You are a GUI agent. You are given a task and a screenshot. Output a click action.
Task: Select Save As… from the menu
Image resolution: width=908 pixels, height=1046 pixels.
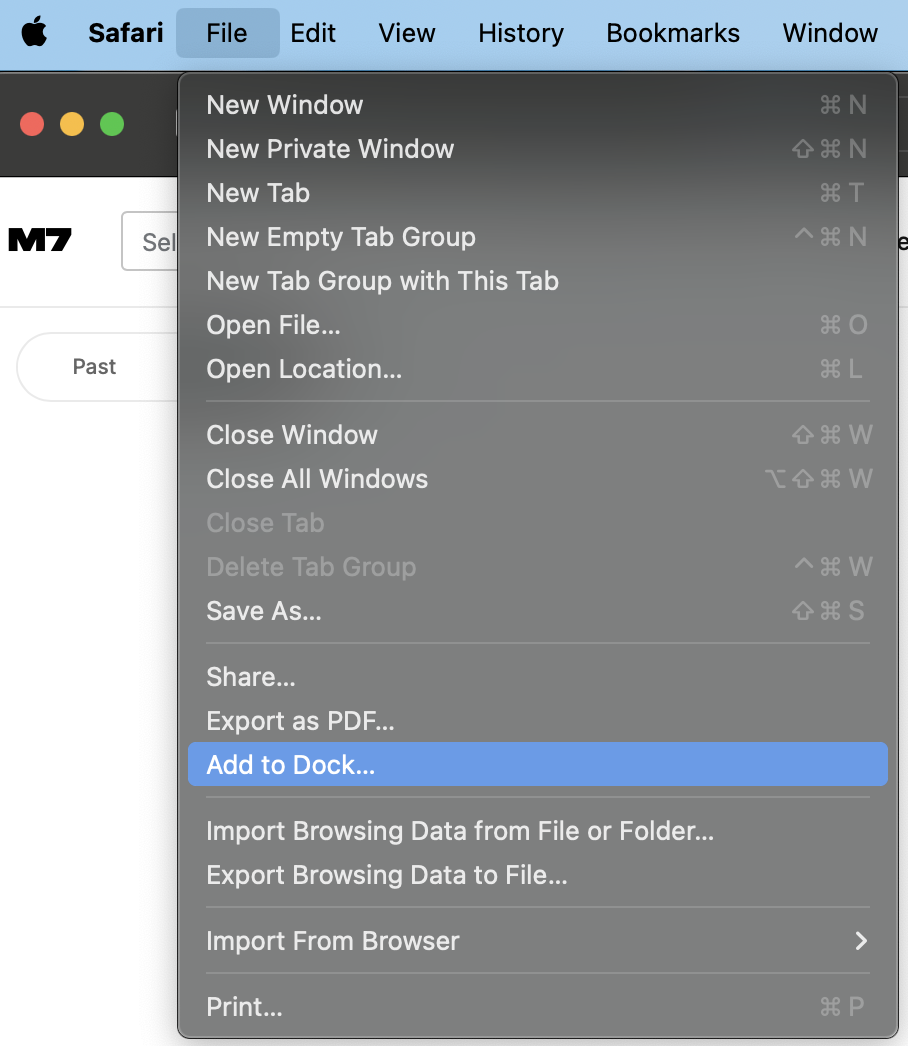pyautogui.click(x=264, y=611)
